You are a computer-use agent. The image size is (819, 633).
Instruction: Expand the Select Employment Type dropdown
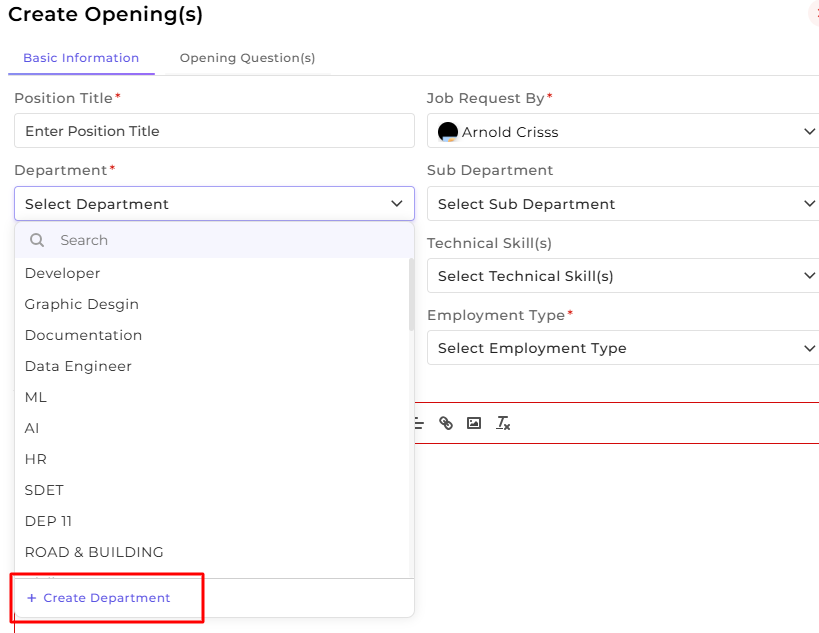(x=623, y=348)
